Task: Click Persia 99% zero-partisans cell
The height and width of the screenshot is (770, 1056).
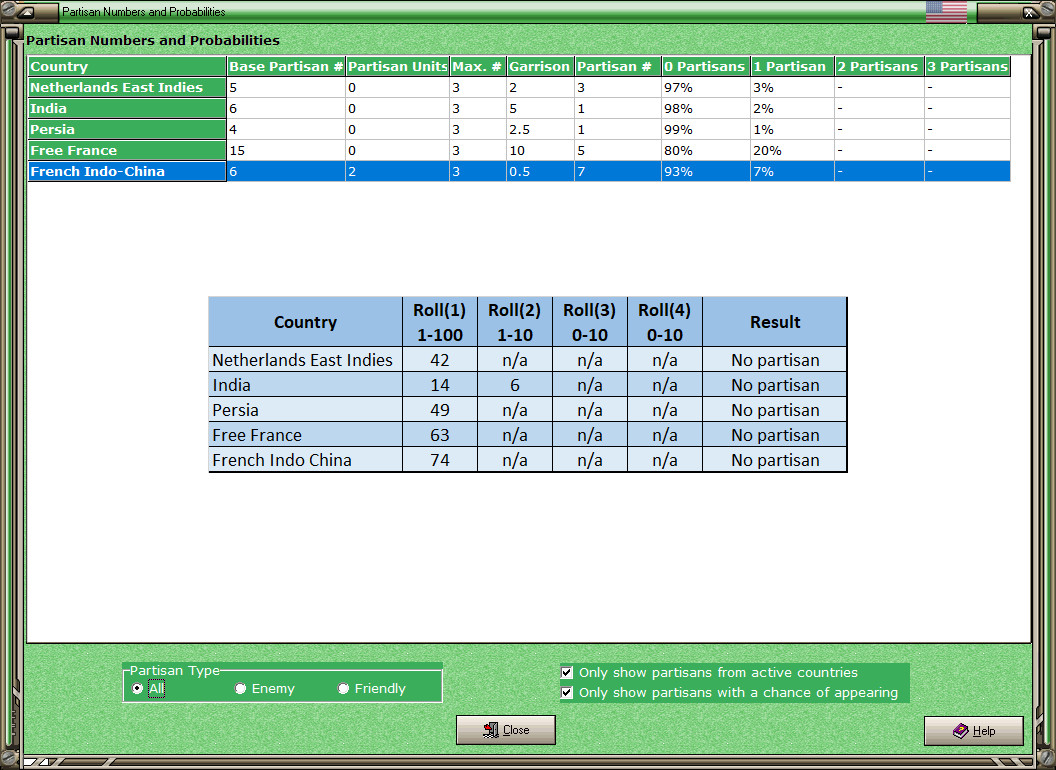Action: [706, 129]
